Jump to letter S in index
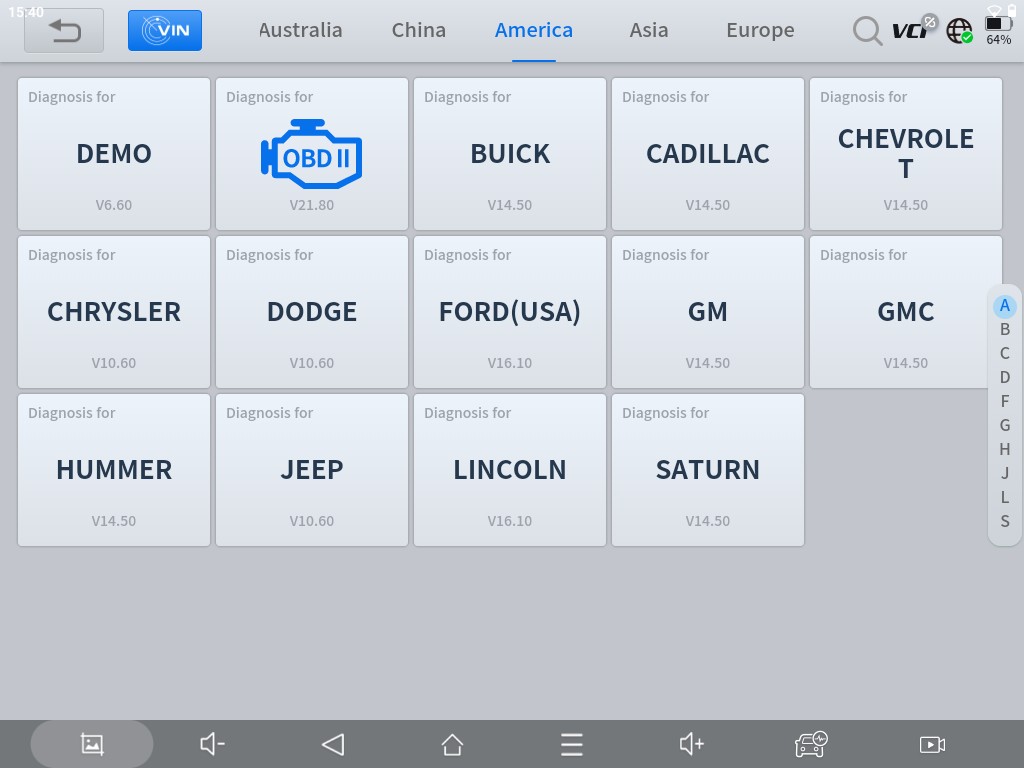Screen dimensions: 1024x768 click(1005, 521)
